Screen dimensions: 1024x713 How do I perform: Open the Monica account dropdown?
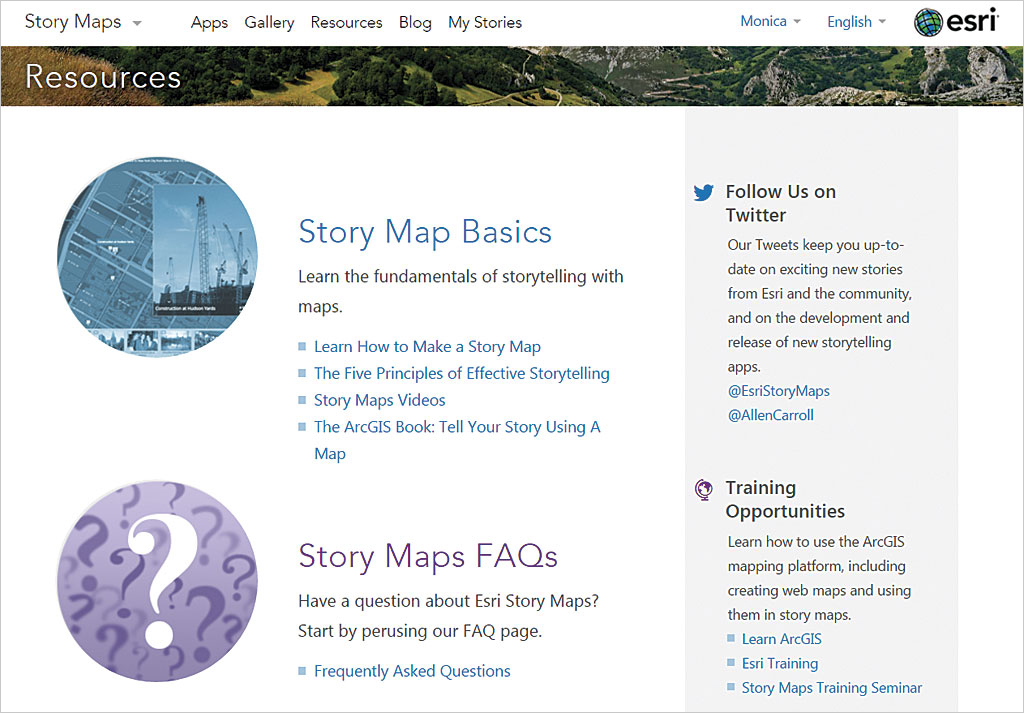770,22
